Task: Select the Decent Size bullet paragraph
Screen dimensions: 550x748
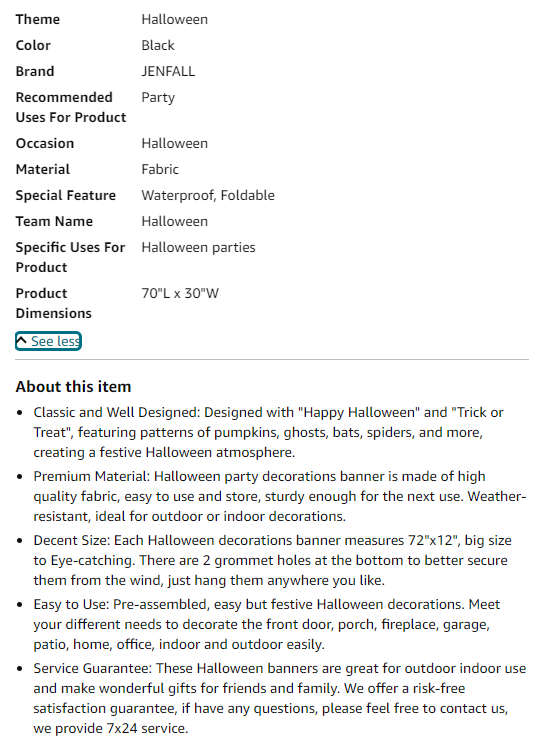Action: (272, 560)
